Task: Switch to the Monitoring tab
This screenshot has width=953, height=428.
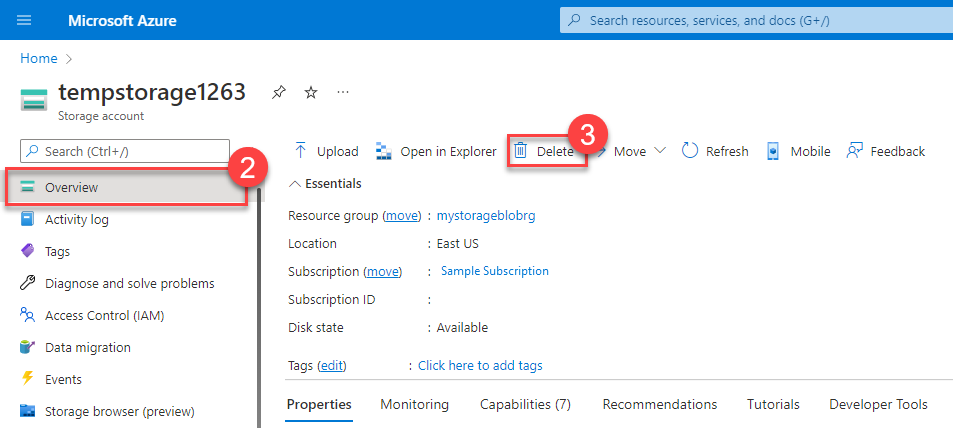Action: coord(414,404)
